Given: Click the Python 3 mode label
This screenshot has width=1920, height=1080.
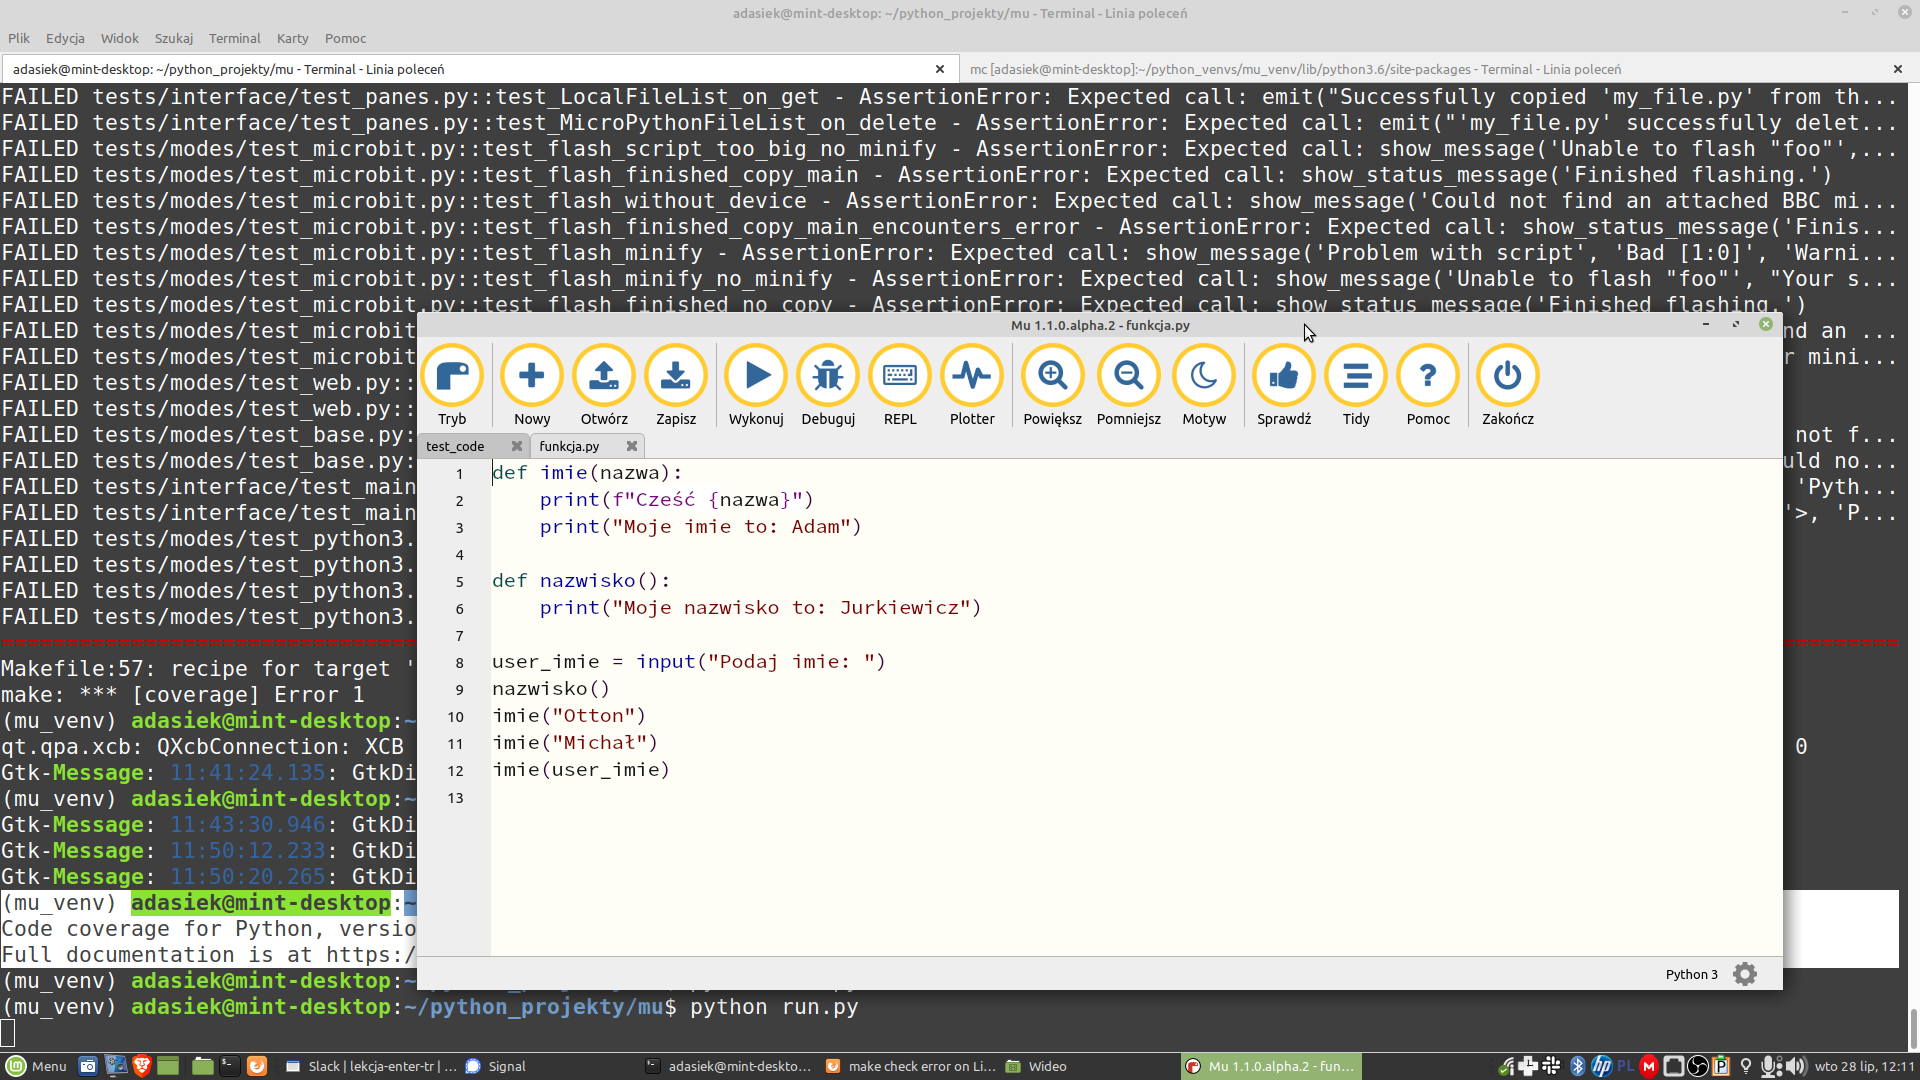Looking at the screenshot, I should click(x=1691, y=974).
